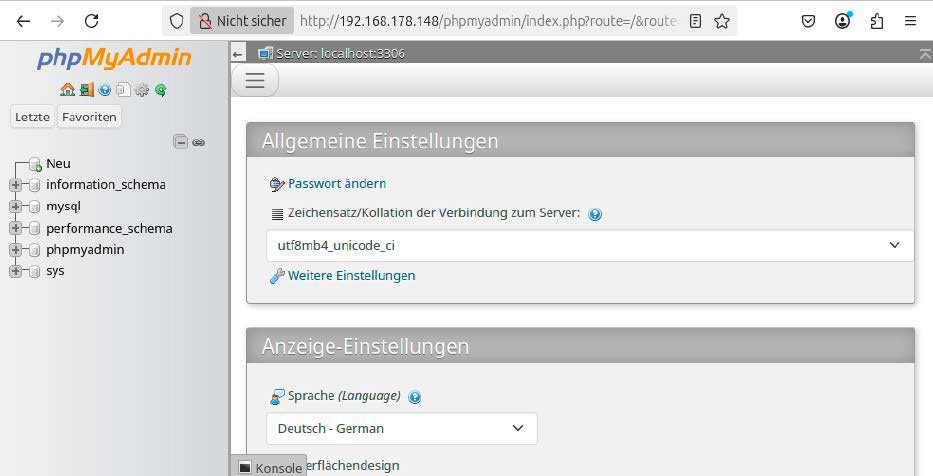Focus the URL address field
The height and width of the screenshot is (476, 933).
(488, 21)
